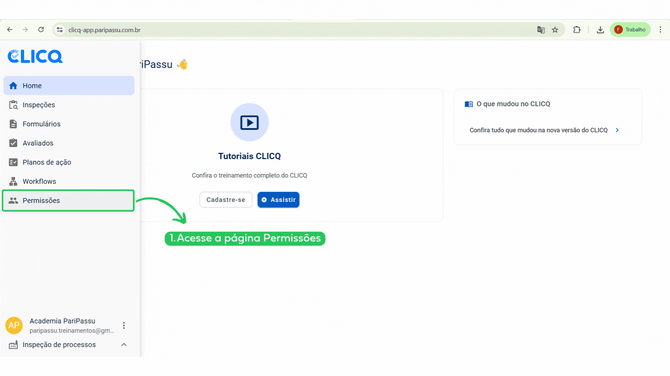Click the 'Tutoriais CLICQ' heading
The height and width of the screenshot is (376, 670).
click(x=250, y=156)
